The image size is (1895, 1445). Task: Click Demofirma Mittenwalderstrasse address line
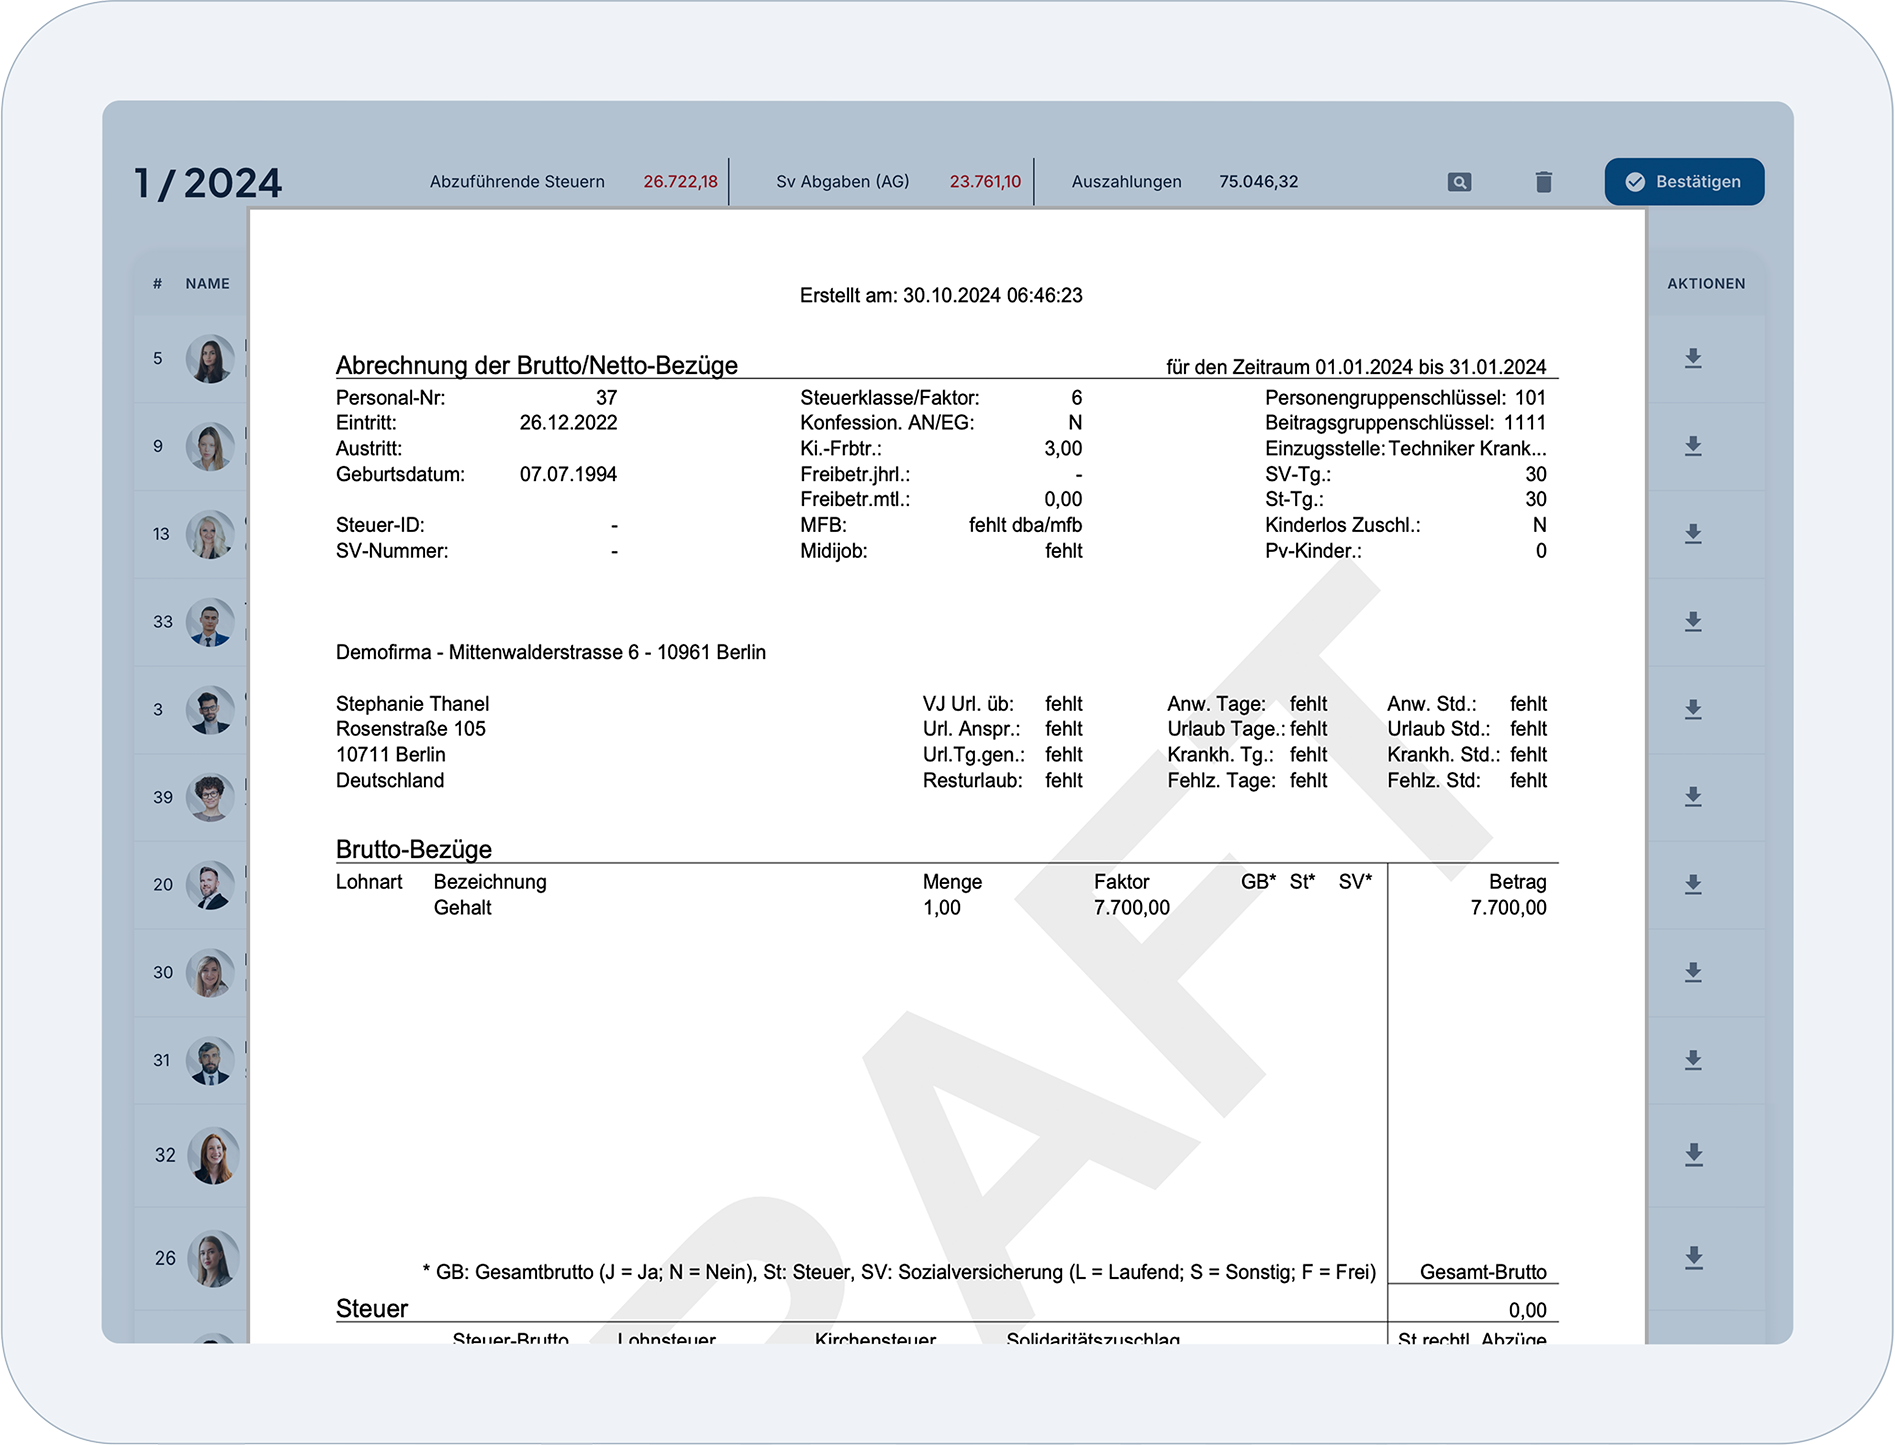click(x=551, y=653)
